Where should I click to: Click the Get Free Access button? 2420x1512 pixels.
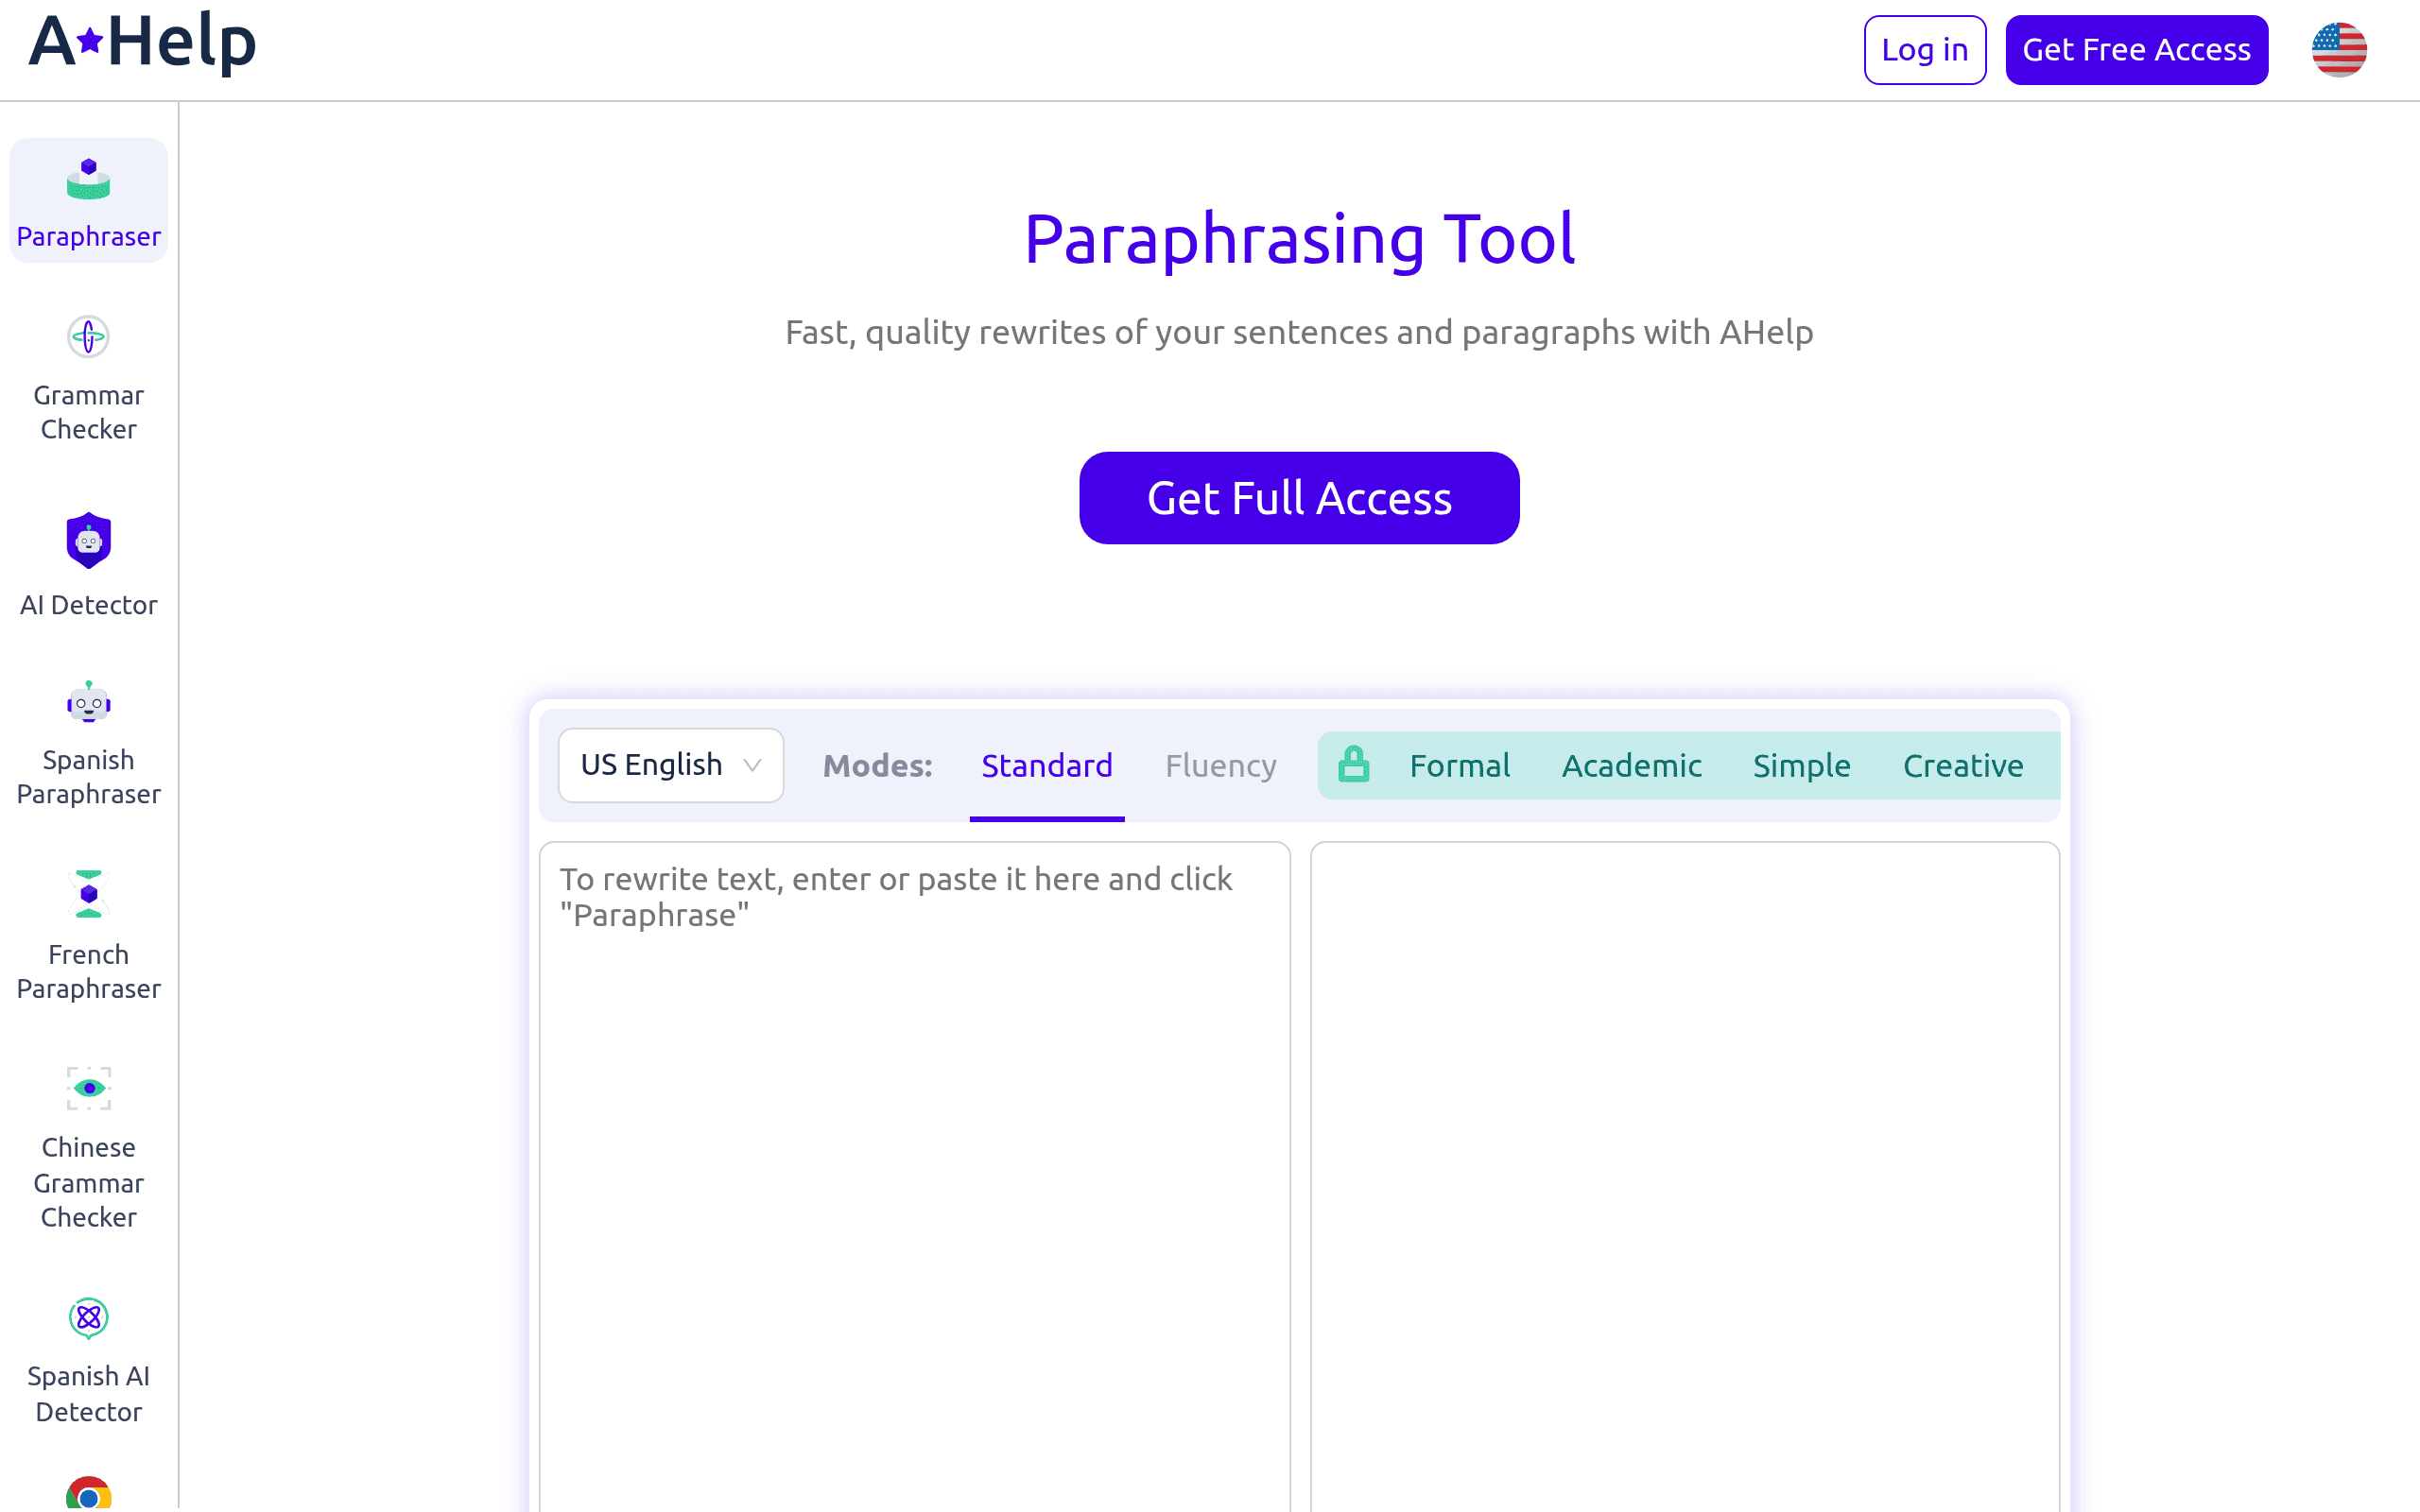(2136, 50)
